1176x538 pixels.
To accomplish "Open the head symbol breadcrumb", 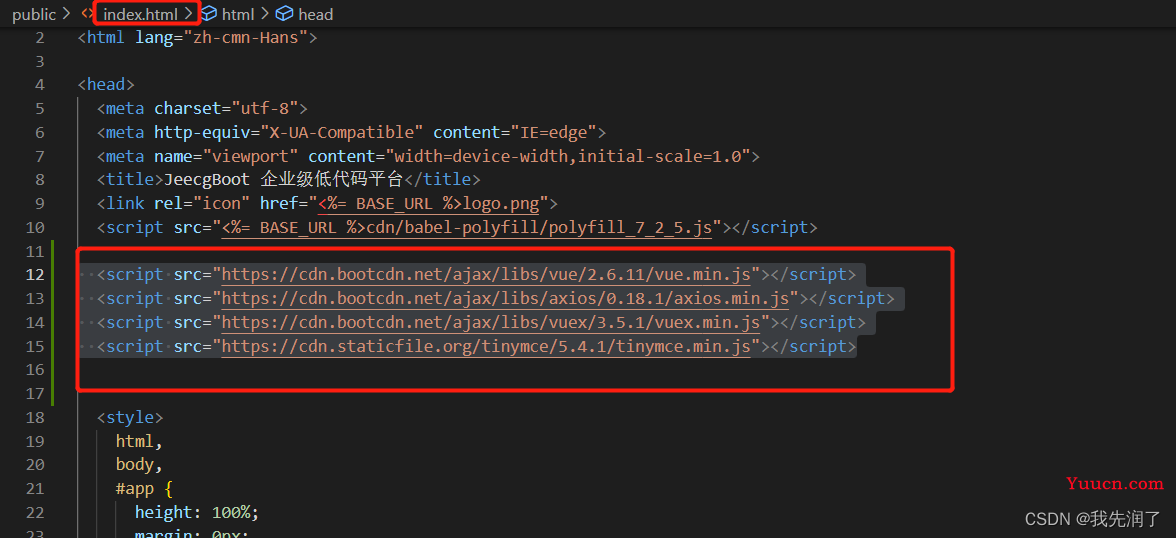I will pyautogui.click(x=316, y=14).
